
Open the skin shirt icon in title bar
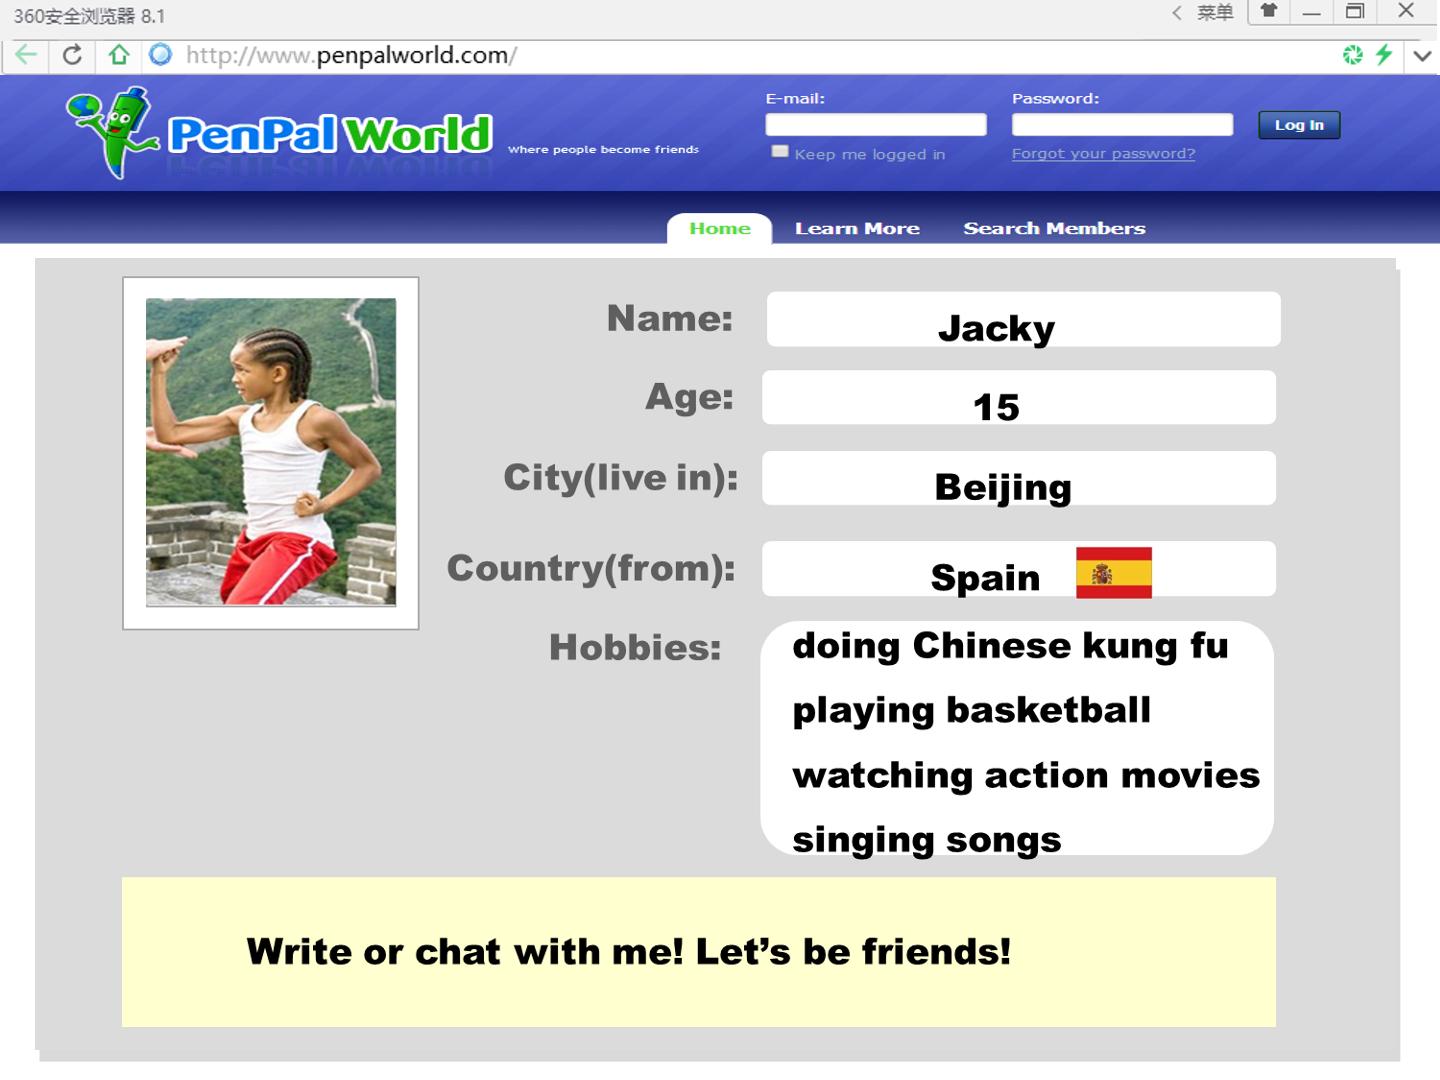coord(1268,12)
